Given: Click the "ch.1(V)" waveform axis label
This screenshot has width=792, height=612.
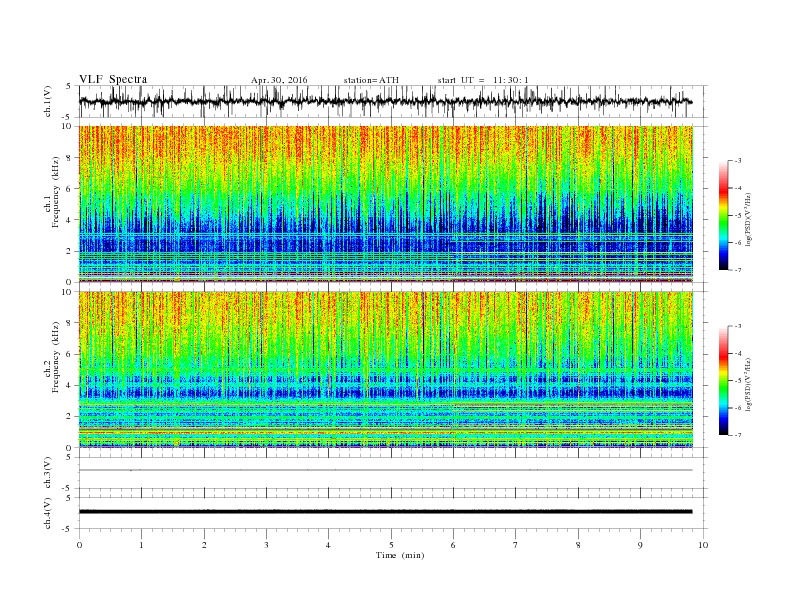Looking at the screenshot, I should coord(48,101).
